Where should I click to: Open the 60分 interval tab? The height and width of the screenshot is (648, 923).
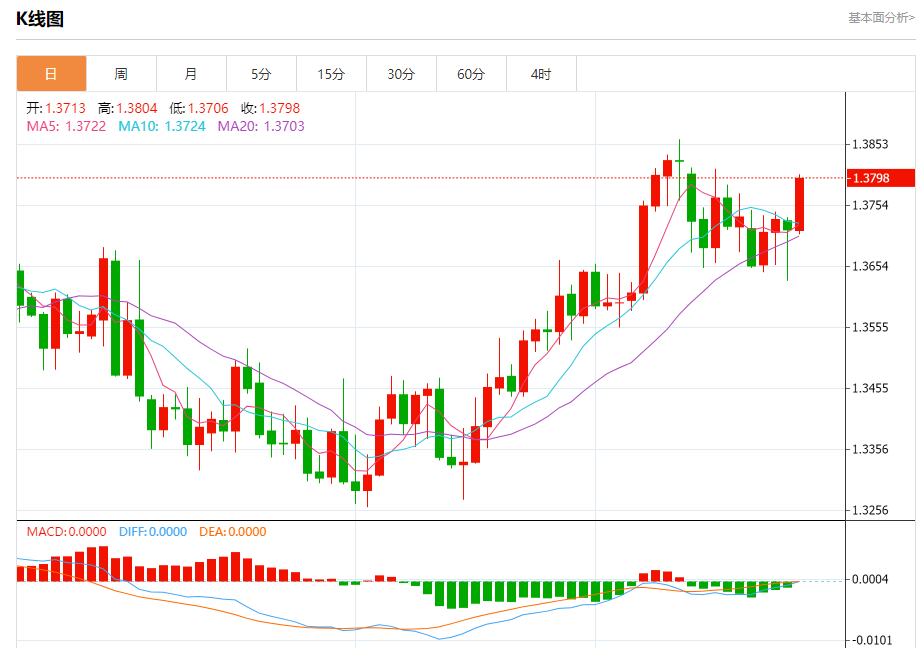472,74
